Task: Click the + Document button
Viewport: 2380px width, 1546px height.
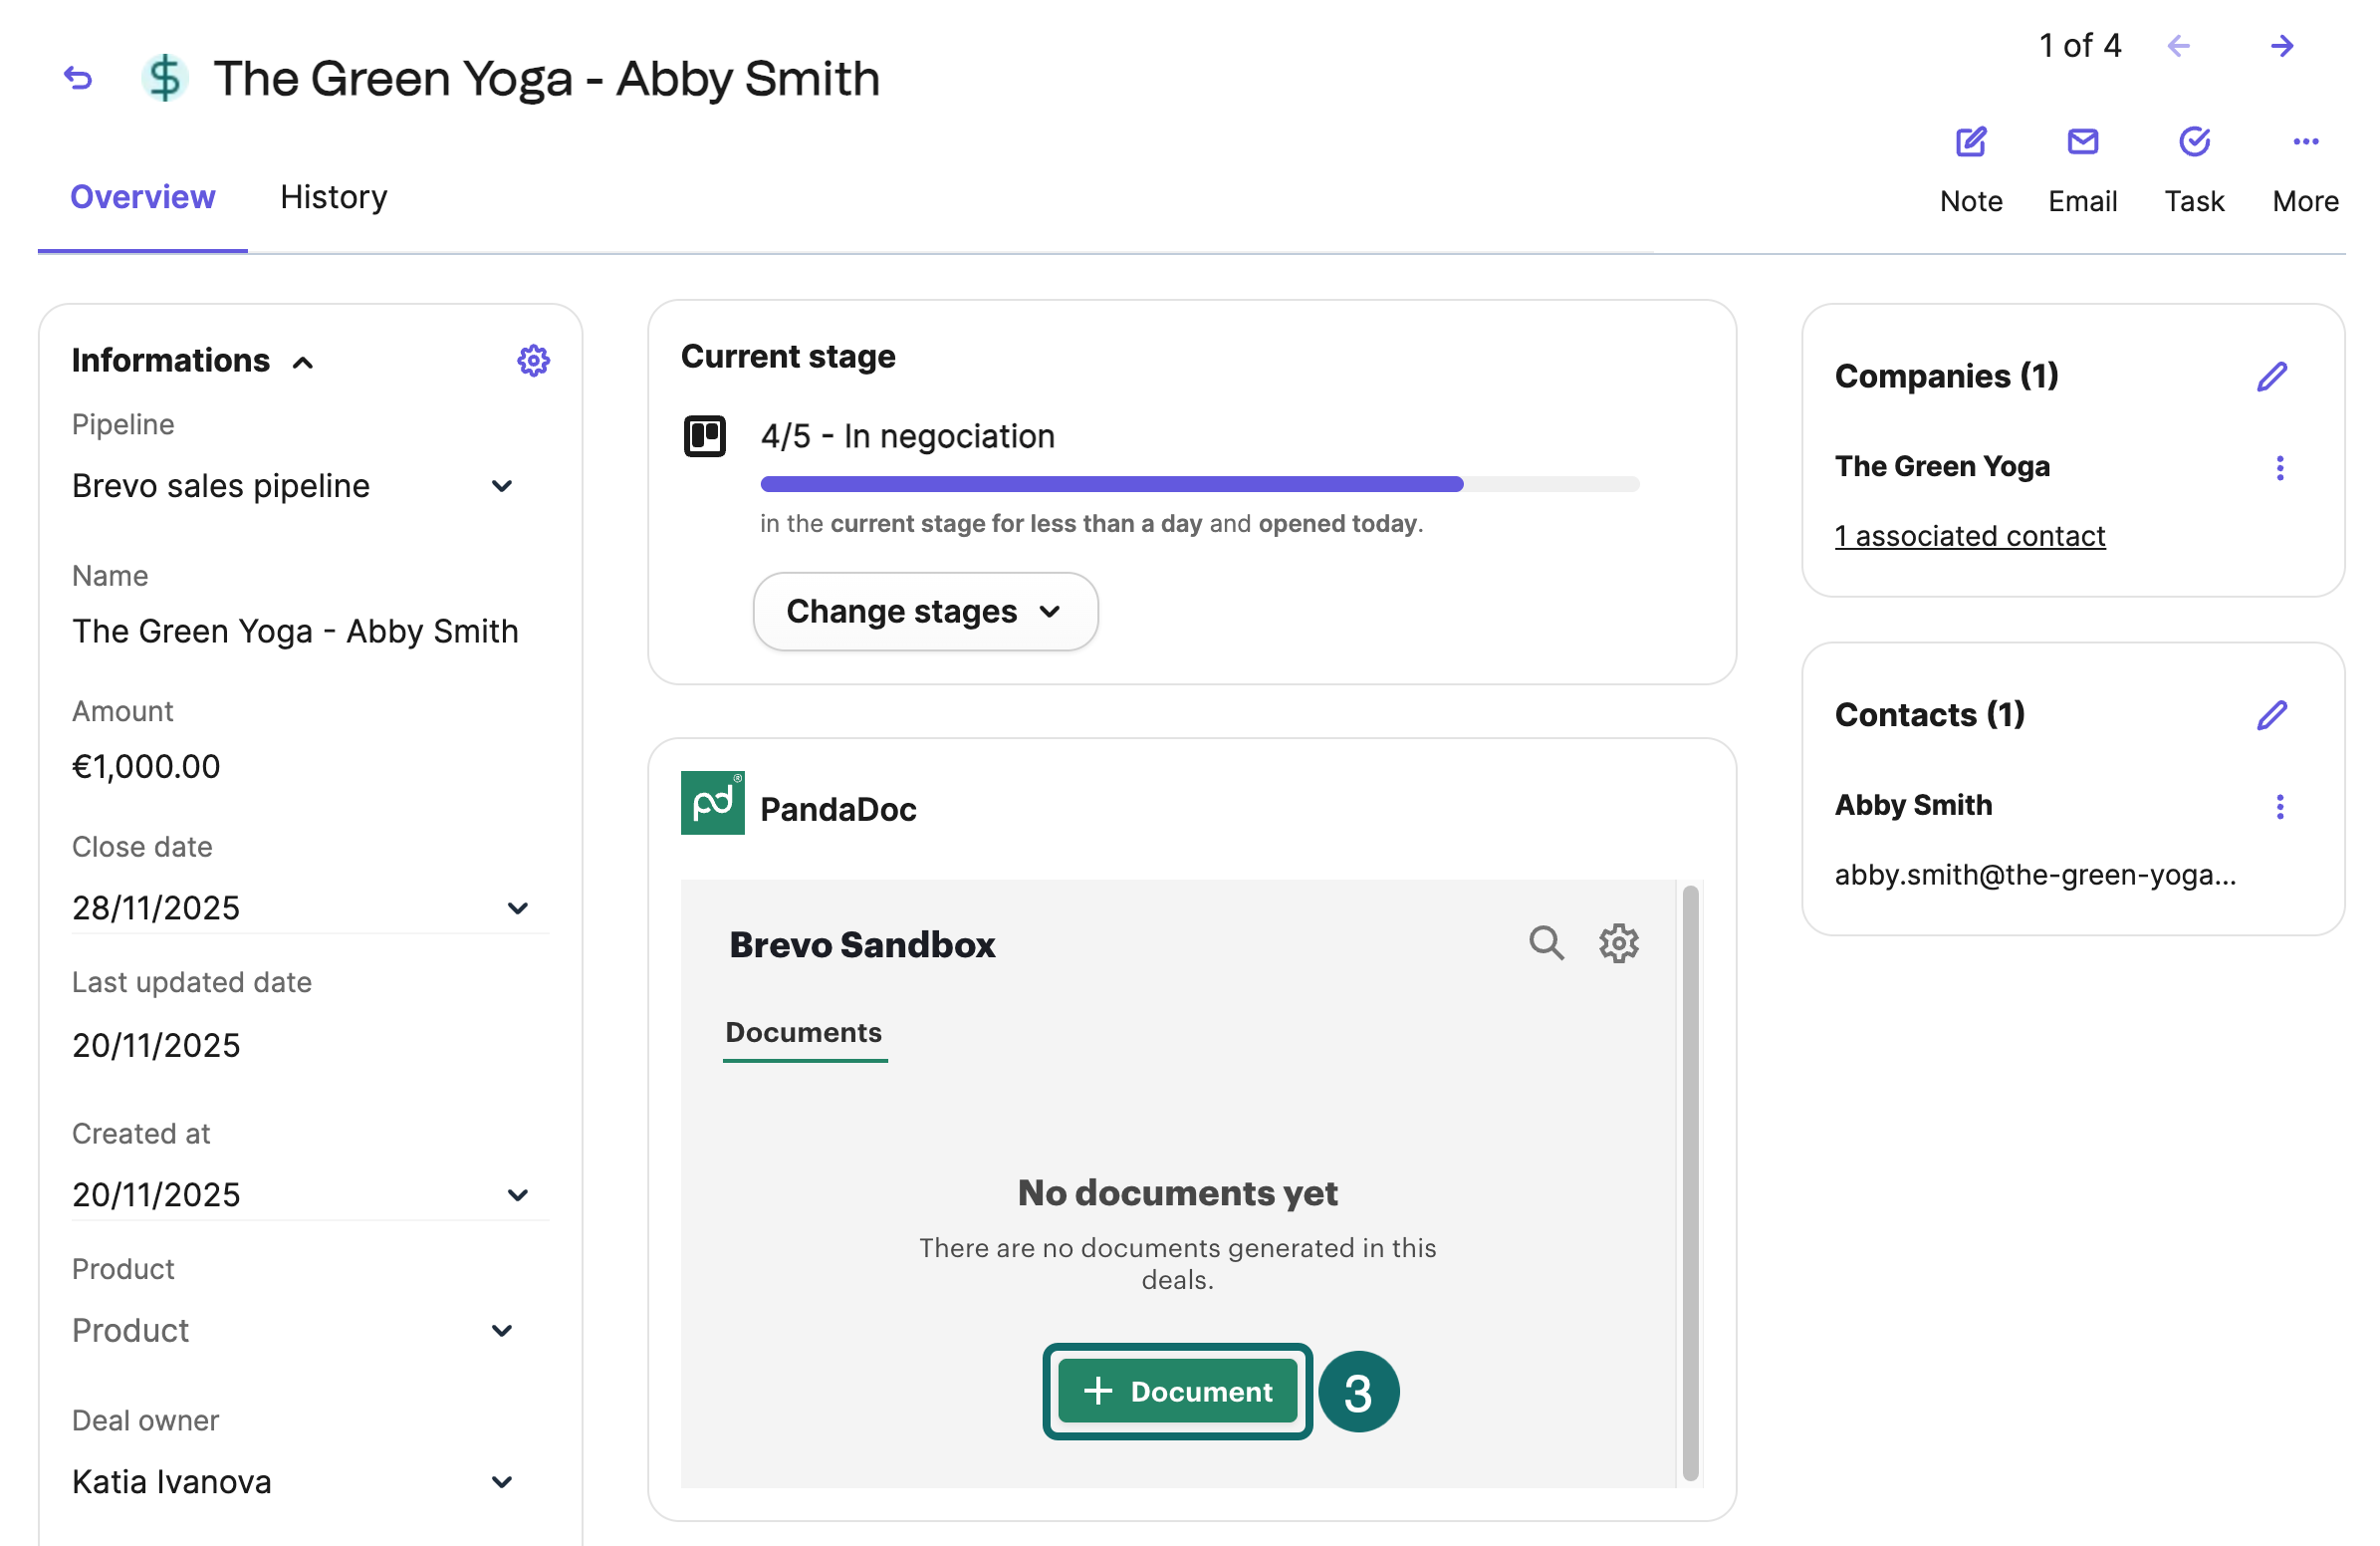Action: tap(1177, 1391)
